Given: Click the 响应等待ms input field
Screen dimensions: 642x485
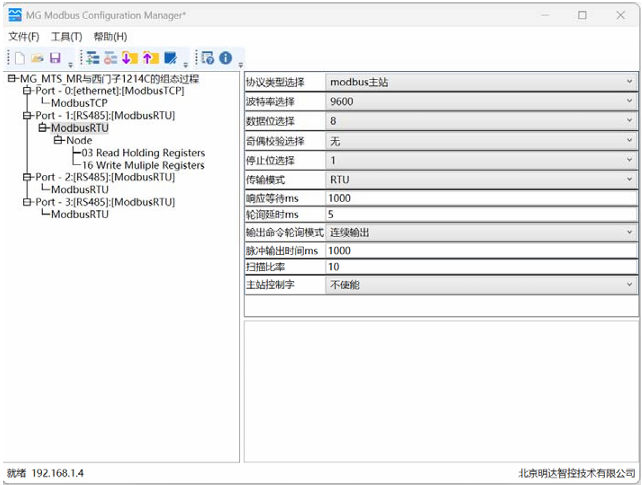Looking at the screenshot, I should click(x=481, y=198).
